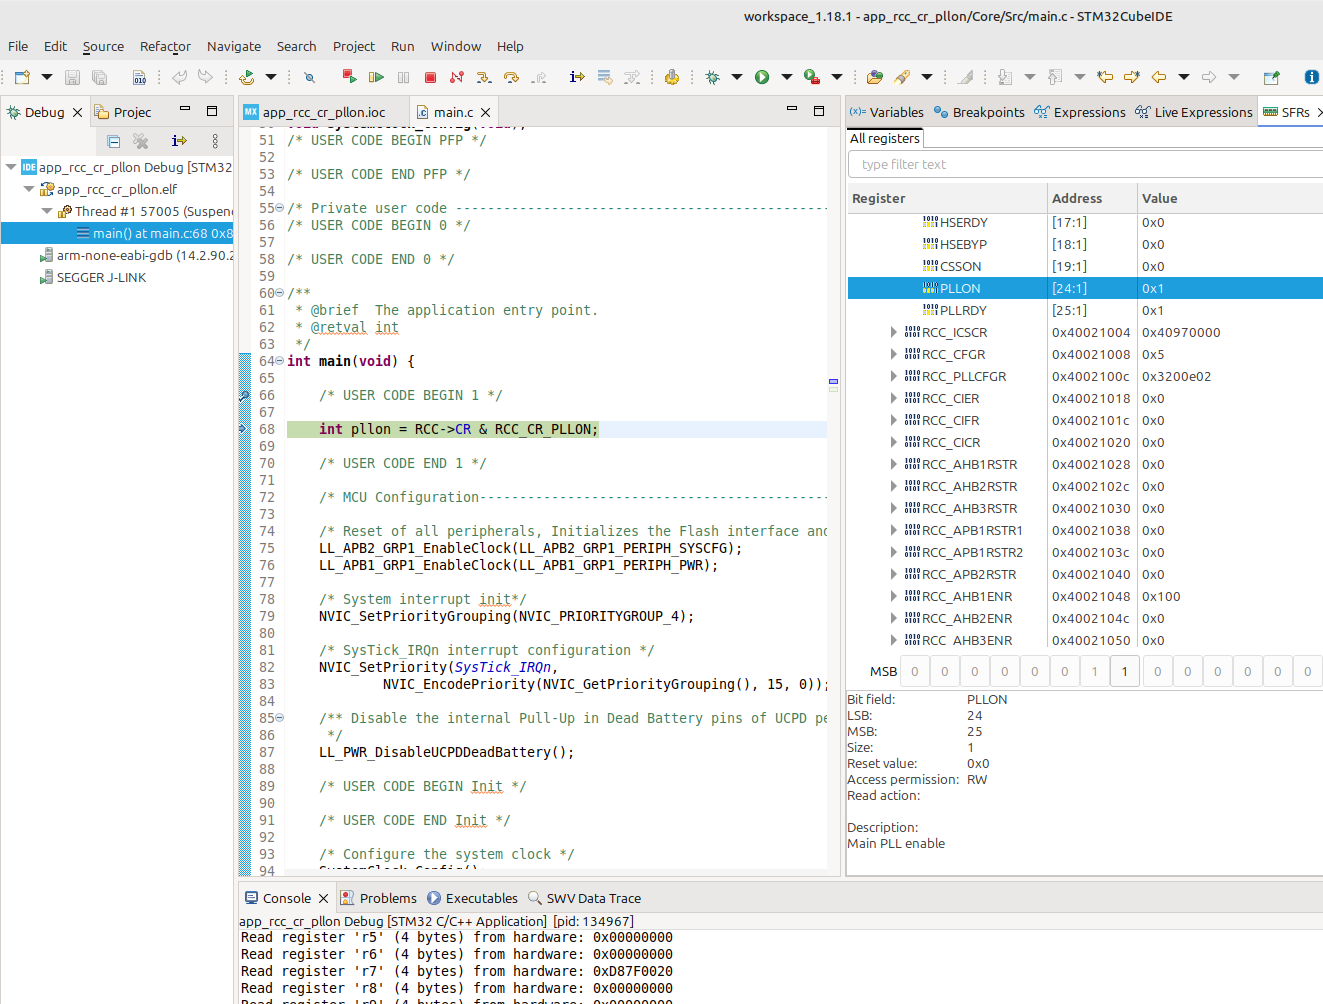Expand the RCC_AHB1ENR register entry
Viewport: 1323px width, 1004px height.
895,596
